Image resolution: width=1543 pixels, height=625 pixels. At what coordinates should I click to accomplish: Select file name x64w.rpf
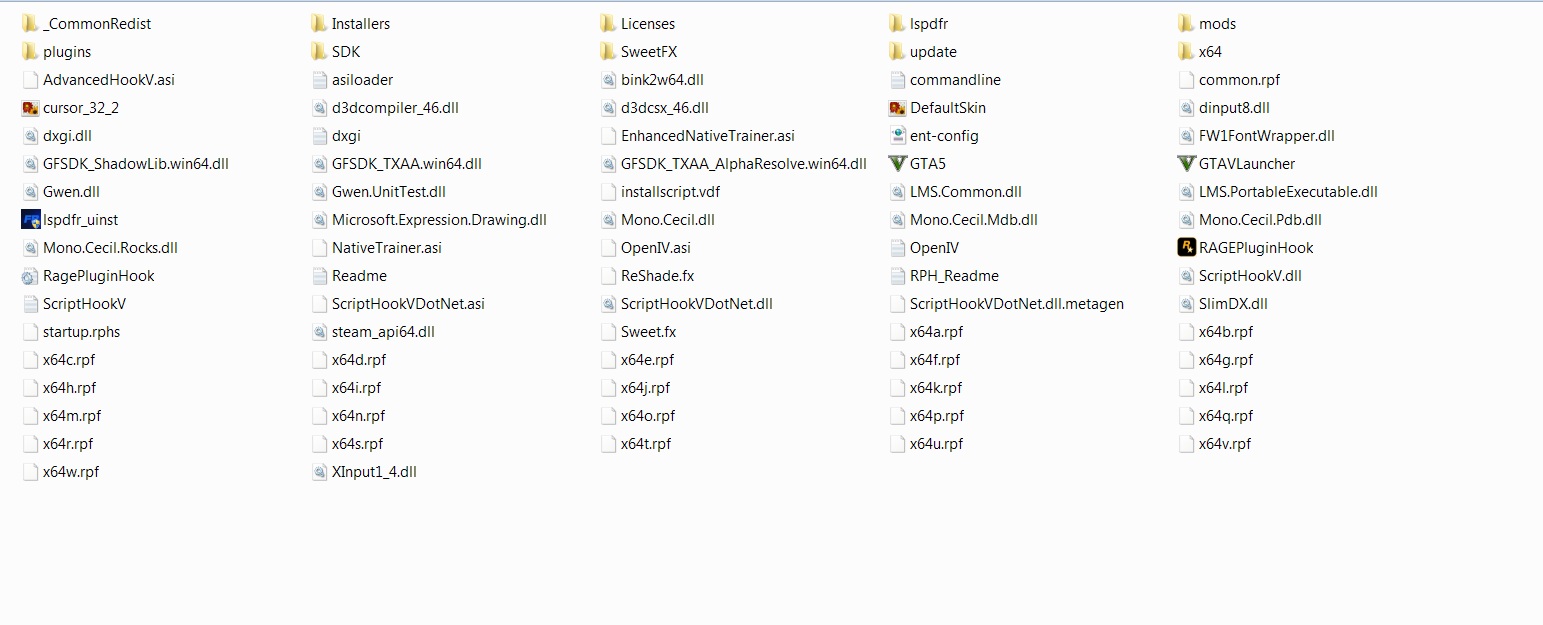tap(71, 472)
